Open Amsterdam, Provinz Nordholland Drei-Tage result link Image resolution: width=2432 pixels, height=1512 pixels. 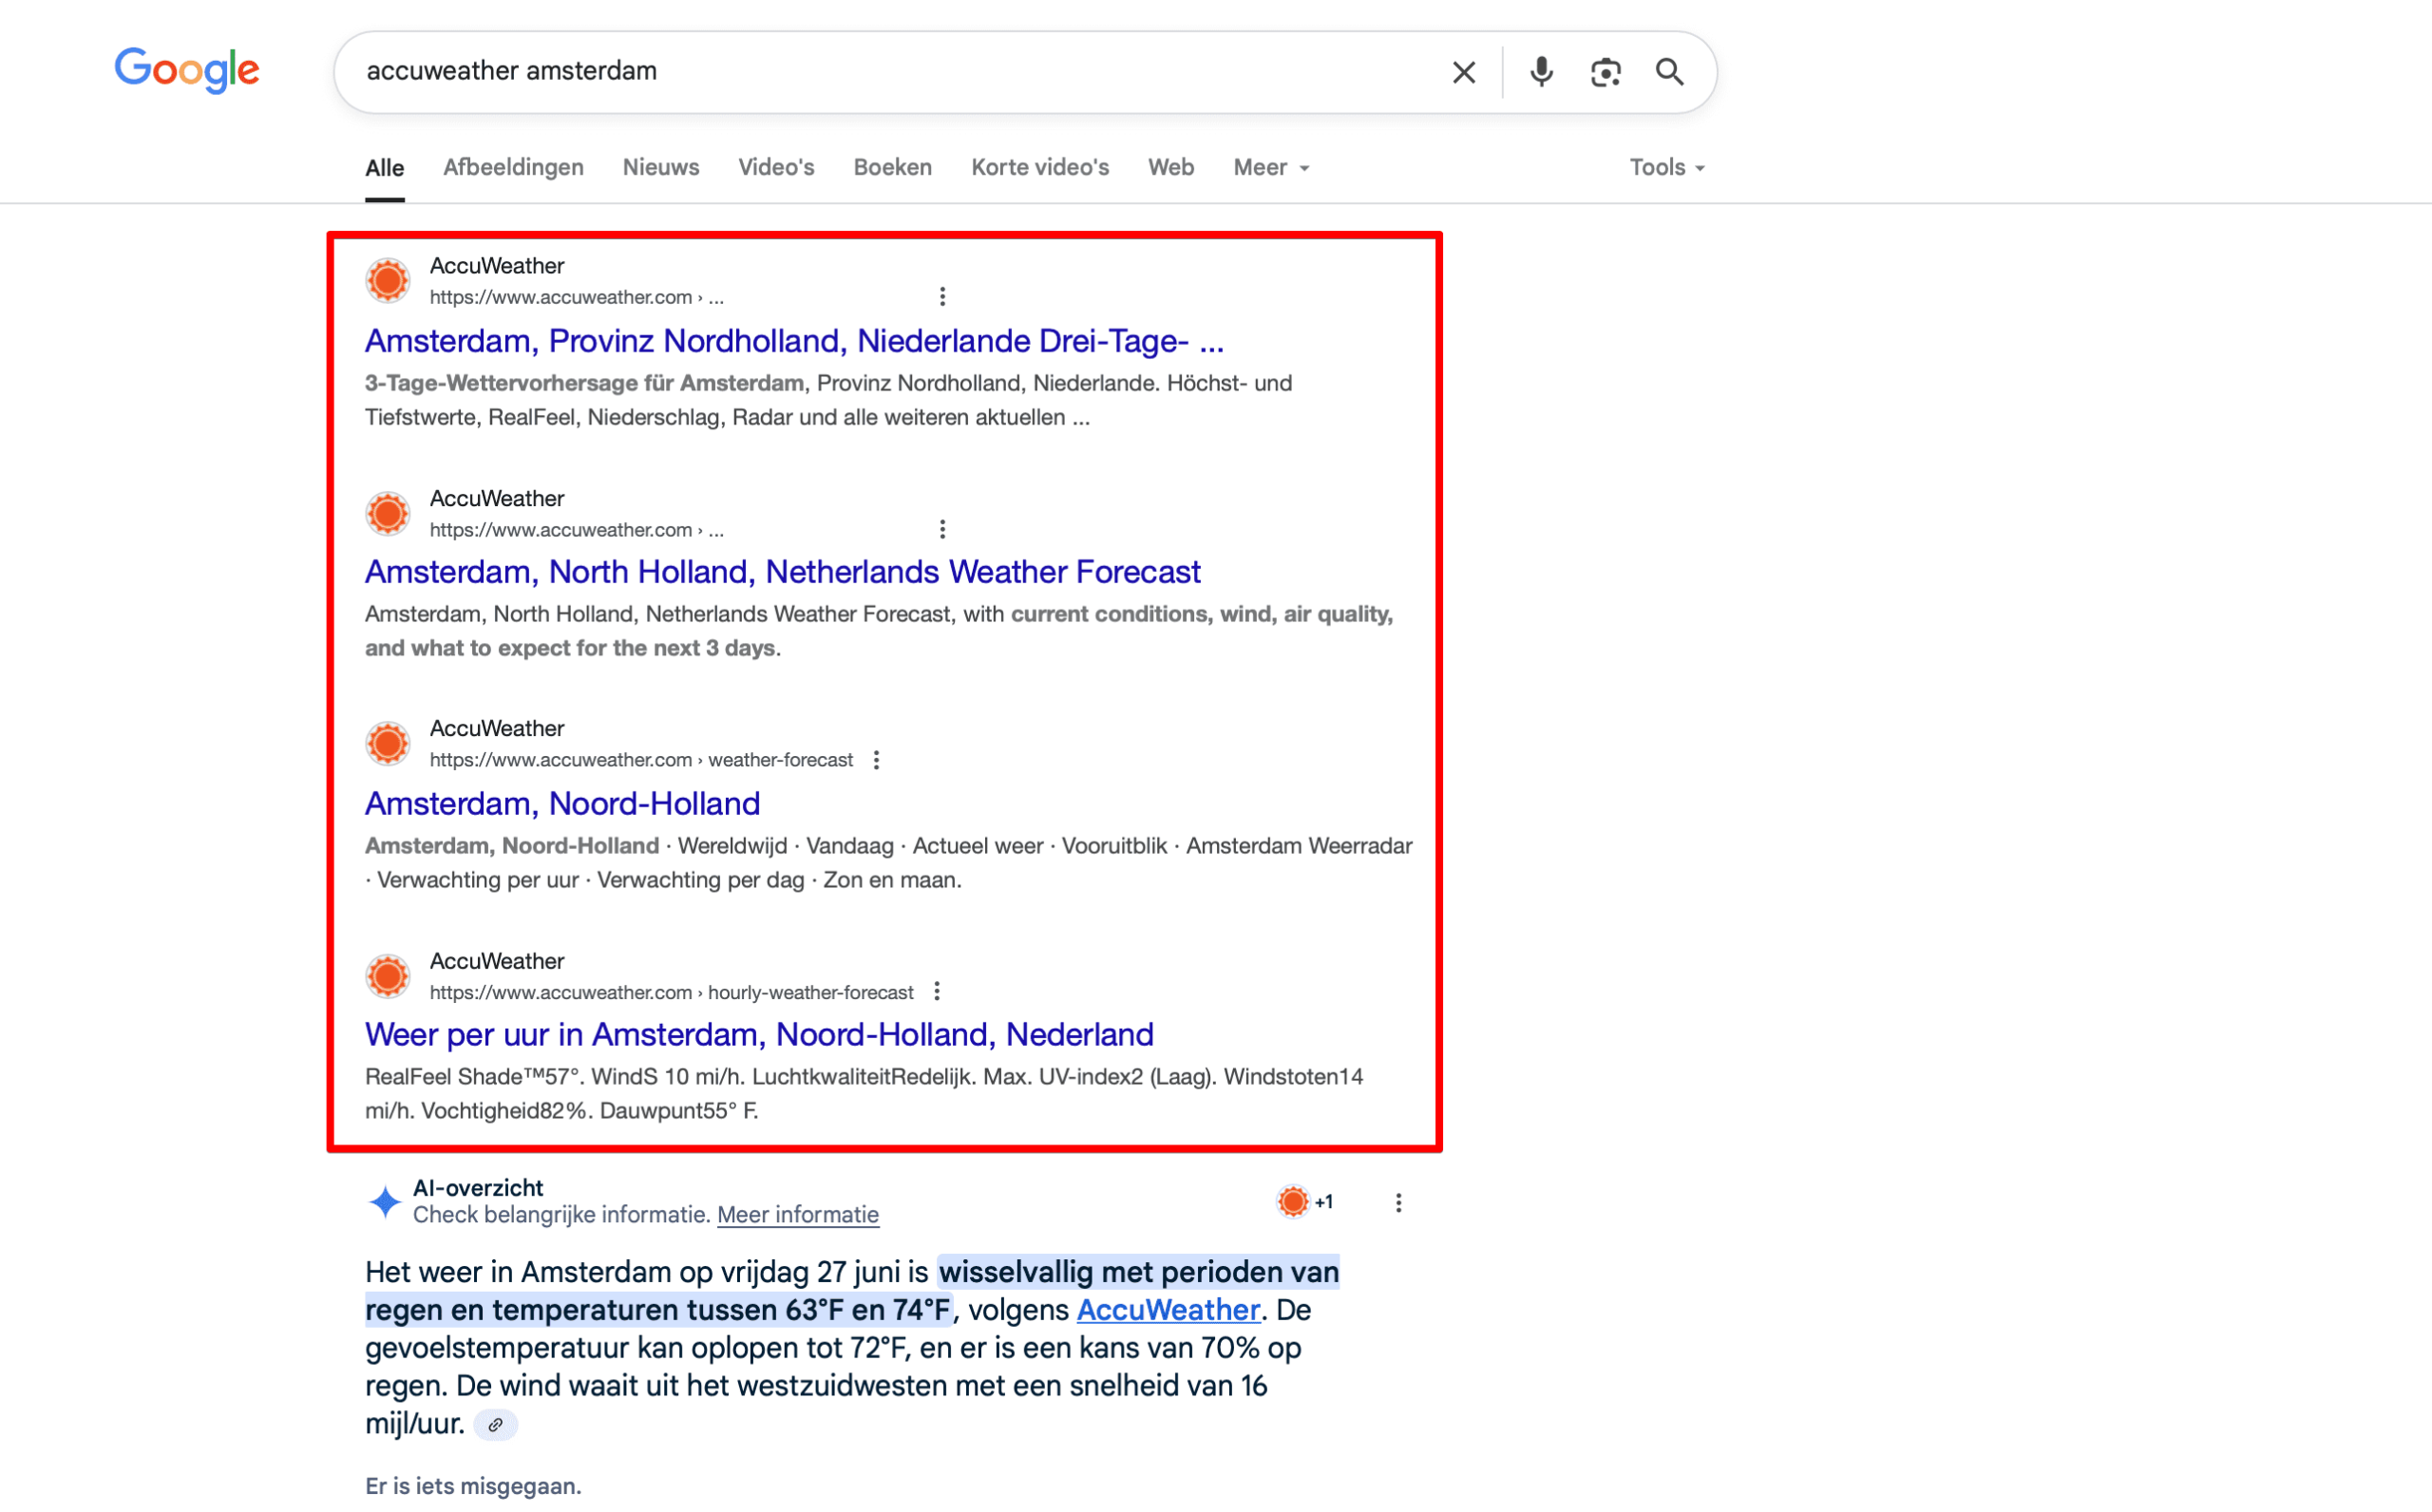[x=794, y=341]
